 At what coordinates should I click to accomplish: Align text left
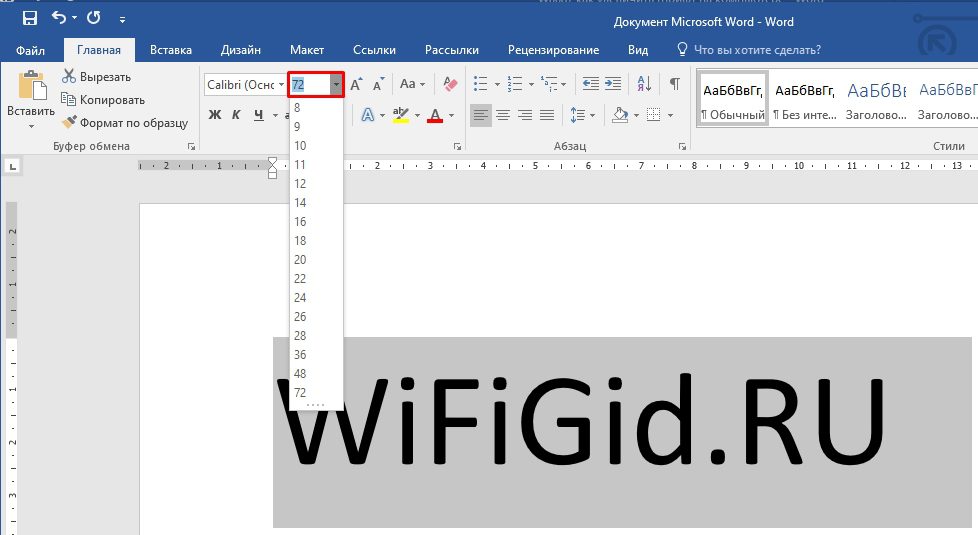point(480,115)
